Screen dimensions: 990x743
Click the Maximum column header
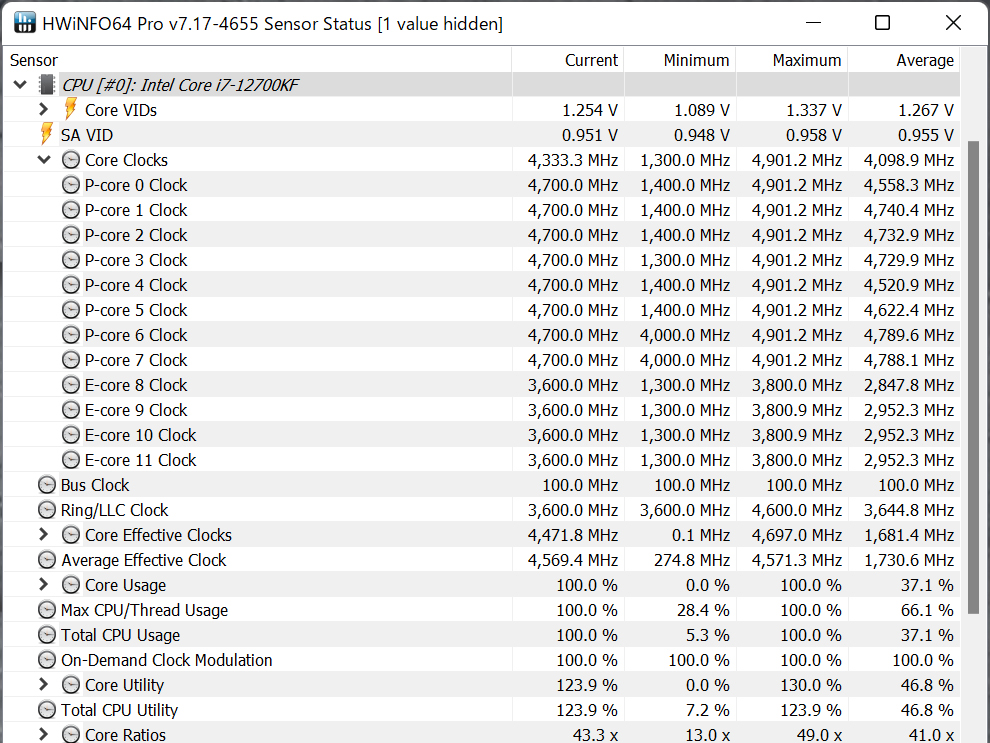click(x=806, y=60)
